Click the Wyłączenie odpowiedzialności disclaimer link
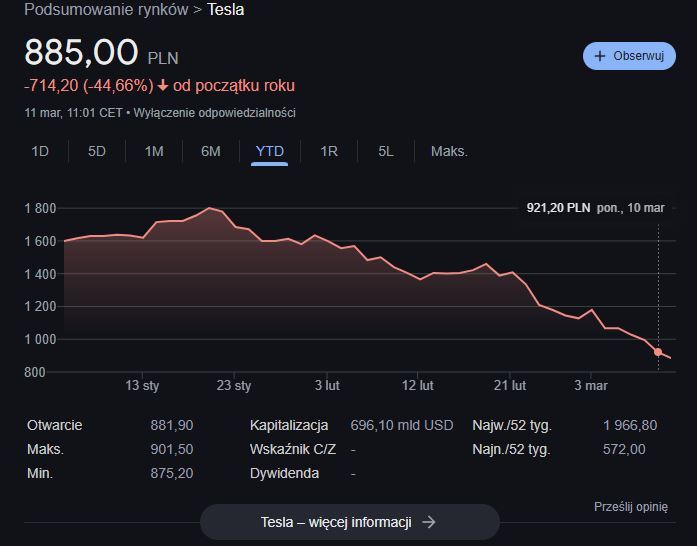Viewport: 697px width, 546px height. 214,113
